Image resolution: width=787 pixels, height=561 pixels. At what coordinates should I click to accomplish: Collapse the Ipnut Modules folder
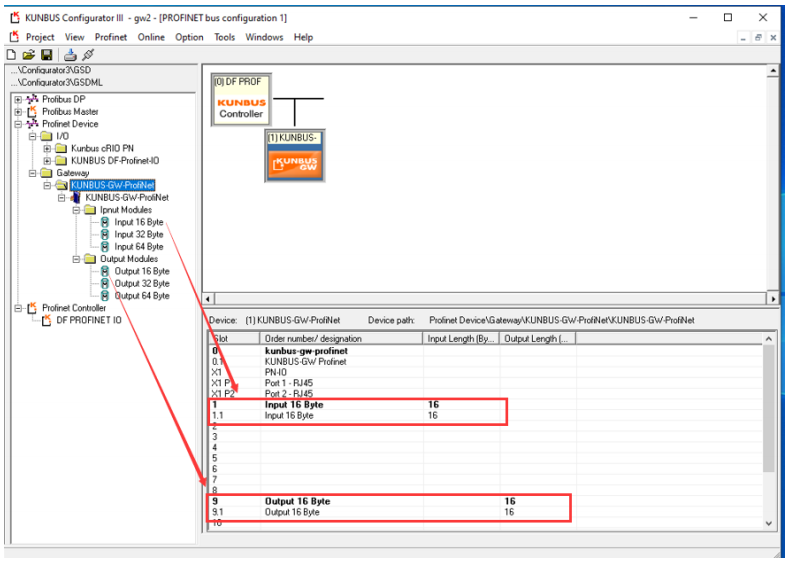[x=76, y=210]
